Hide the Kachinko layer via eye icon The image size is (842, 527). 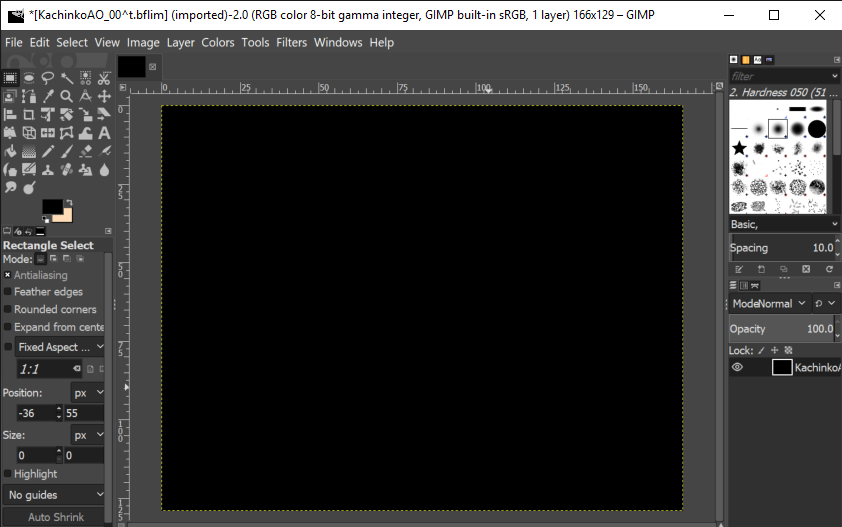737,367
